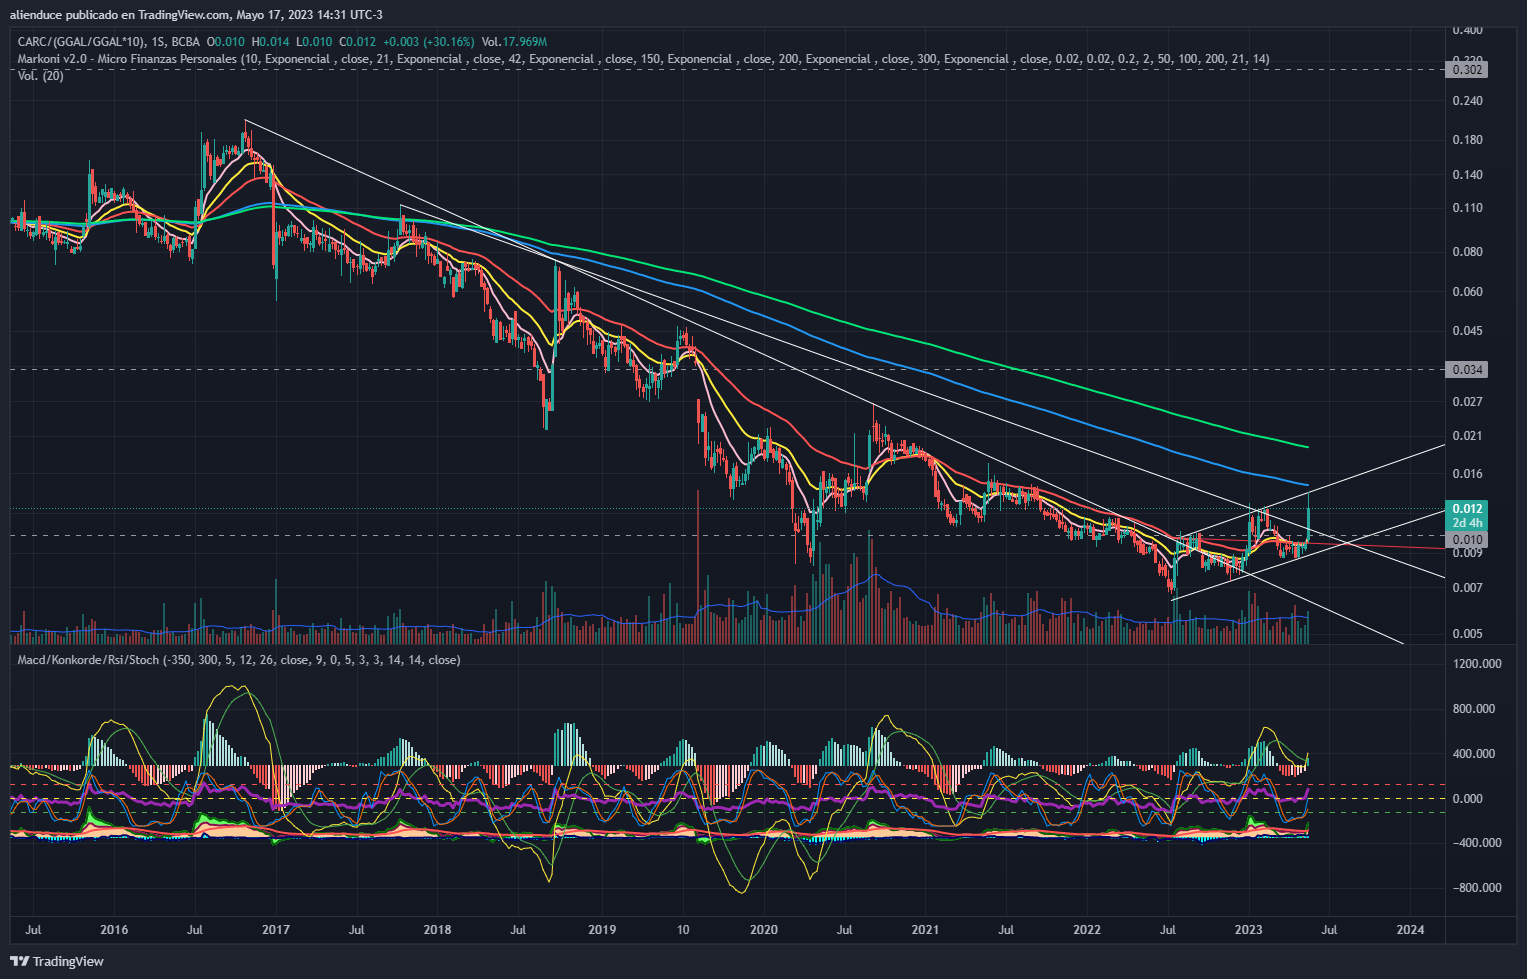Click the 800.000 level on oscillator scale

coord(1475,709)
